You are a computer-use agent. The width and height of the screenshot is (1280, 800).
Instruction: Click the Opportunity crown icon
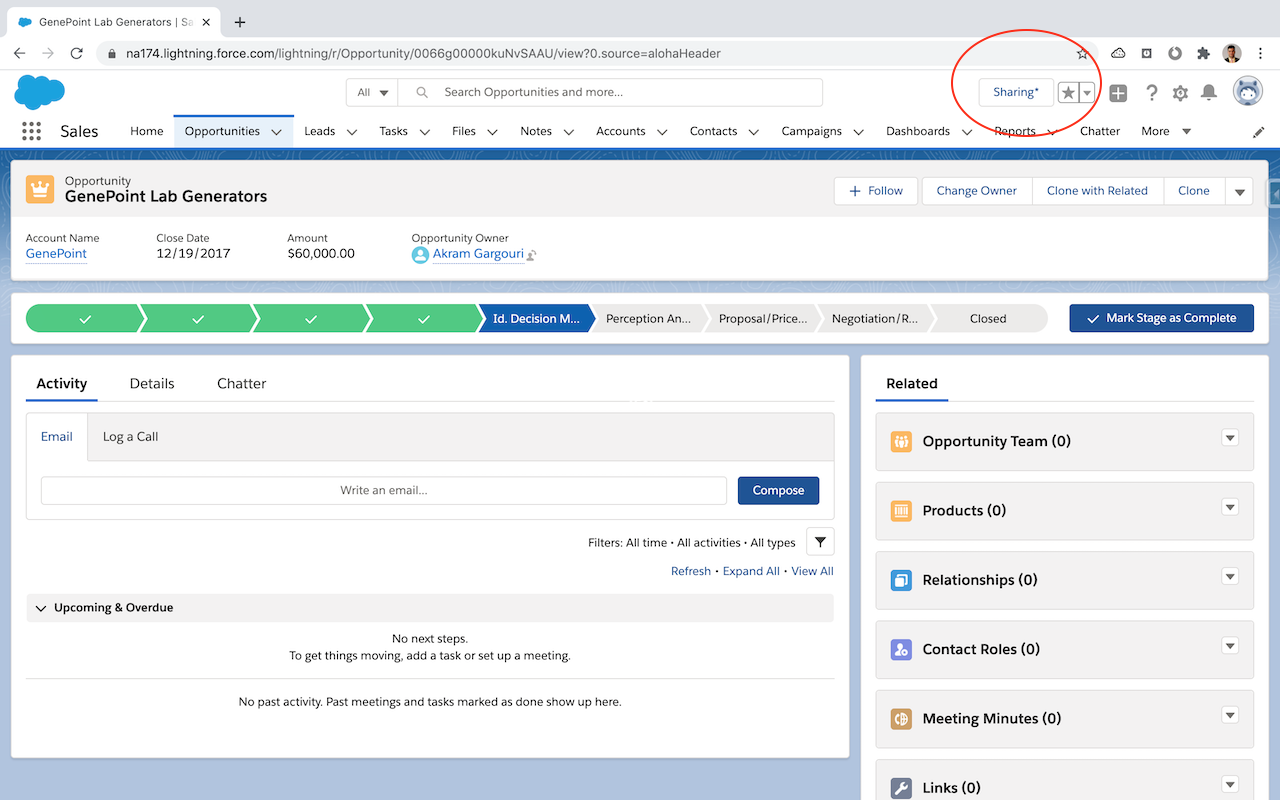tap(40, 189)
